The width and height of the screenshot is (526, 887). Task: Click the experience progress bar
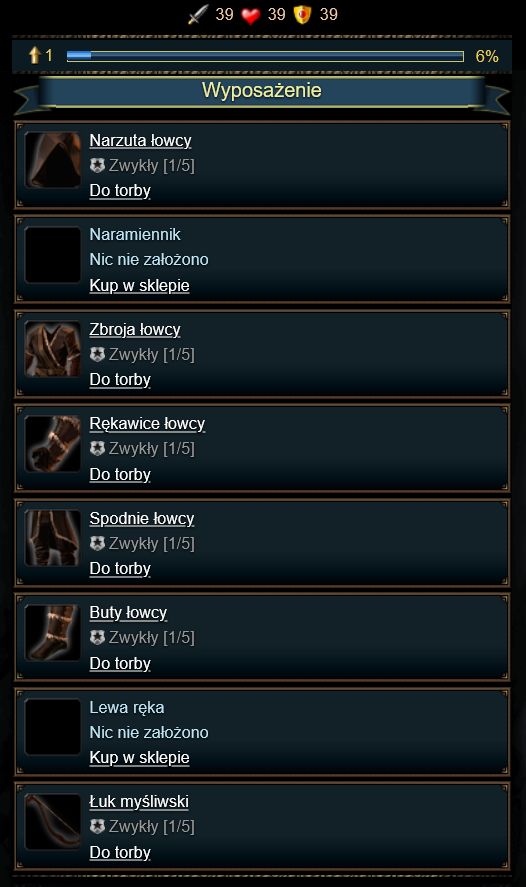(x=265, y=55)
